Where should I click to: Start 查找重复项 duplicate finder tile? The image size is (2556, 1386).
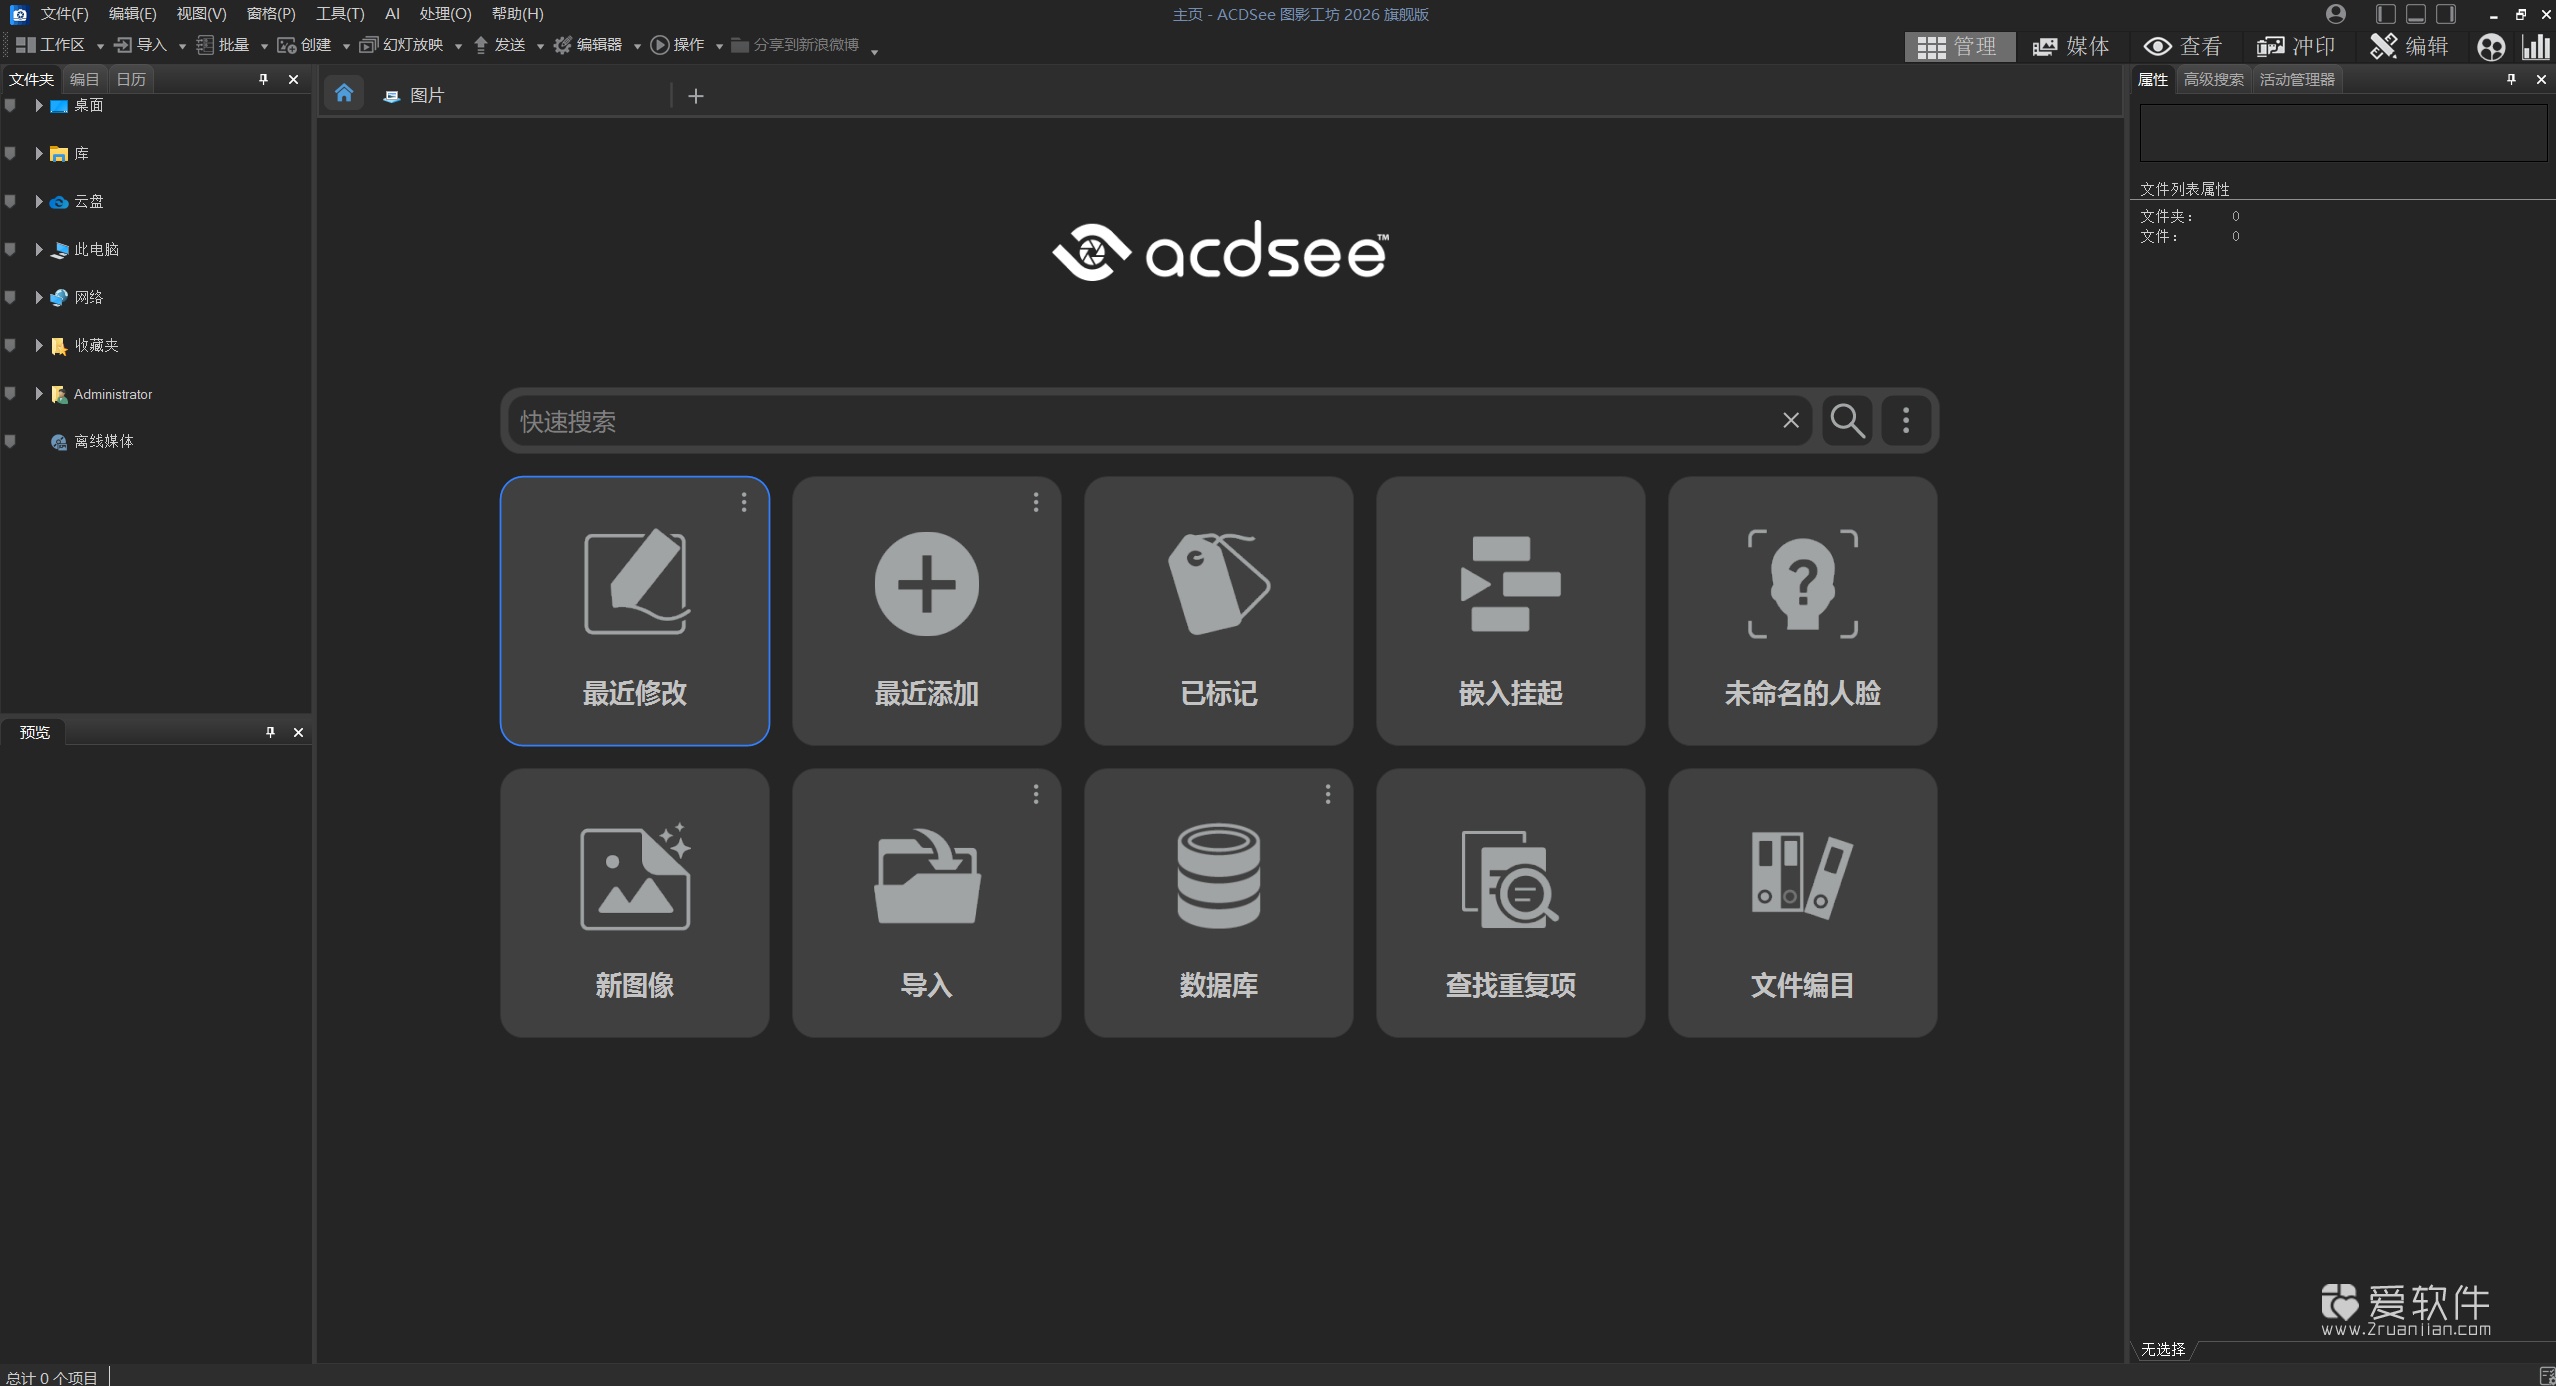(x=1509, y=900)
